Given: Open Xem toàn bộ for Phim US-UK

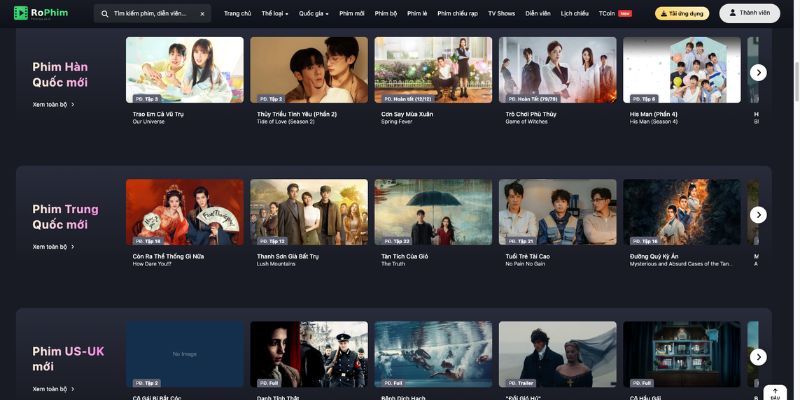Looking at the screenshot, I should click(x=53, y=389).
